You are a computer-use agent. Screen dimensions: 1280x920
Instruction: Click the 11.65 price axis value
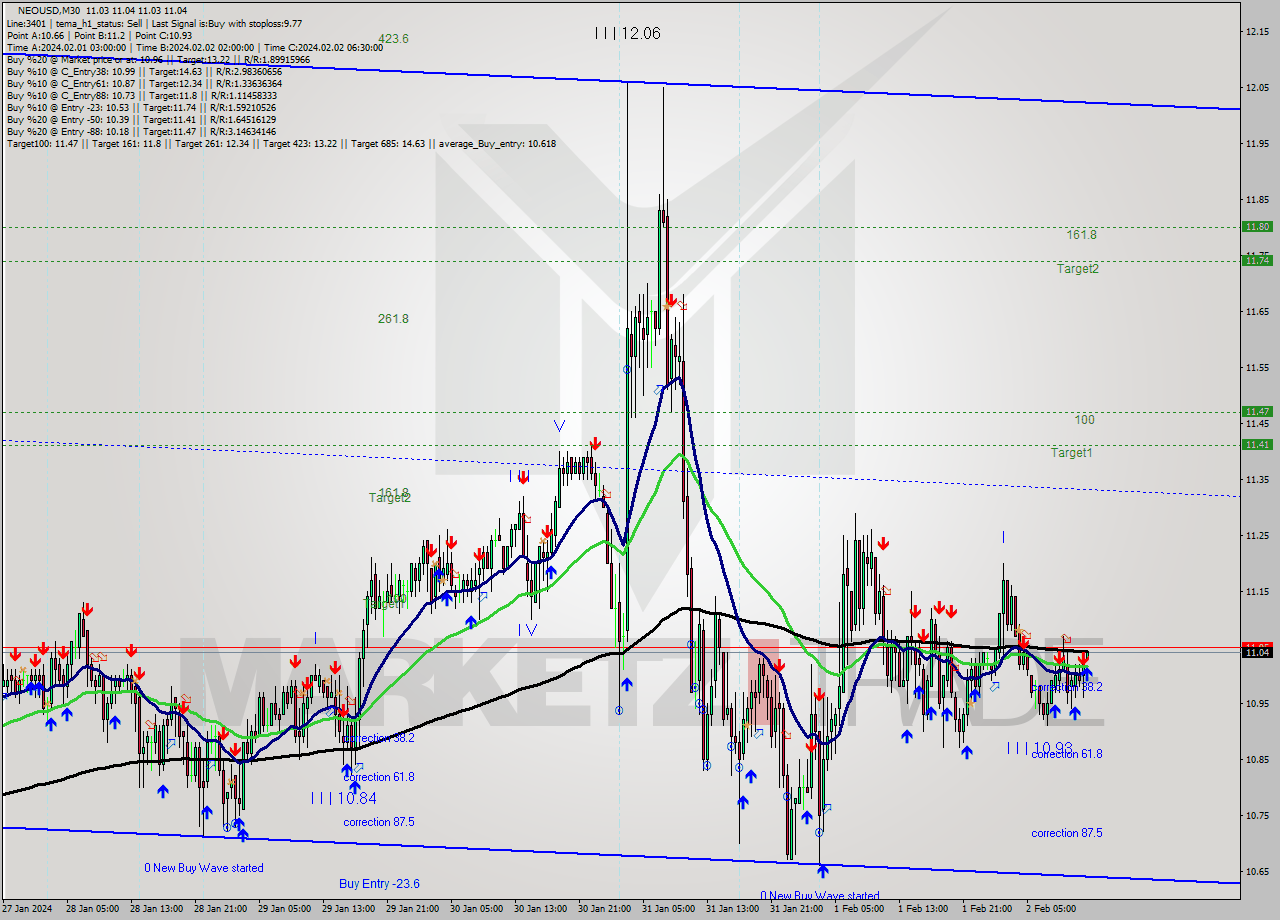pos(1256,312)
